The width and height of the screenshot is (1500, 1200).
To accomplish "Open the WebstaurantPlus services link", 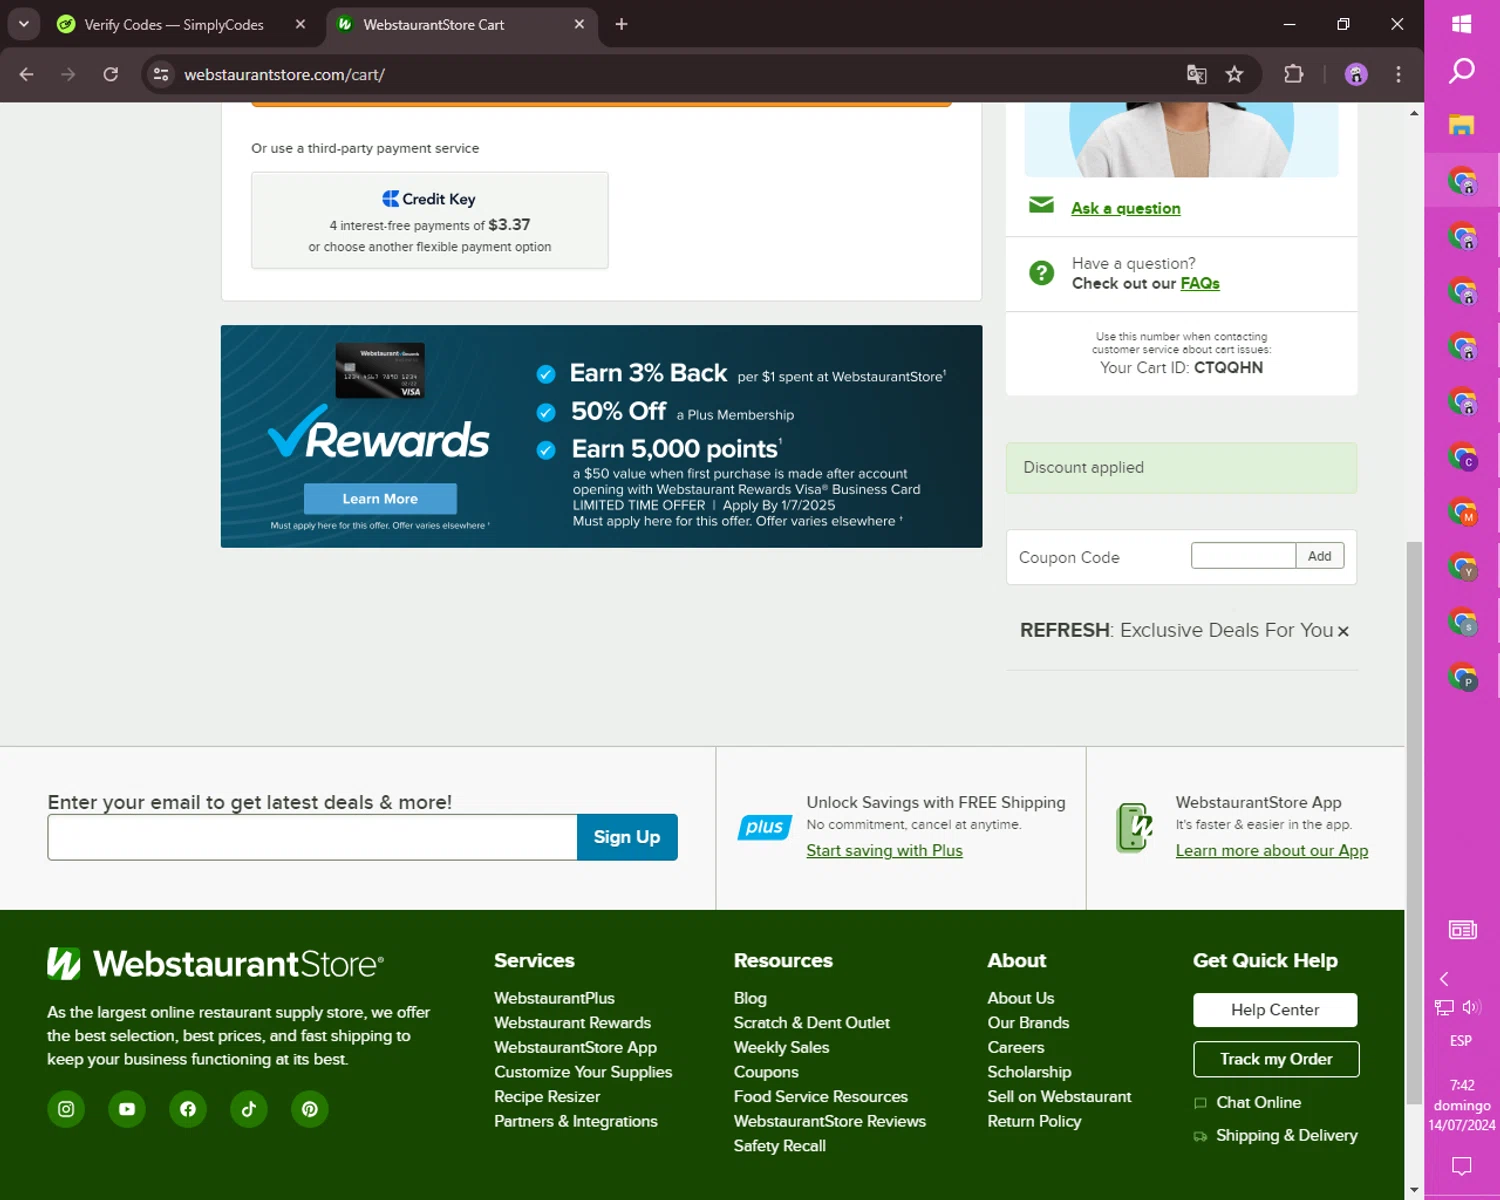I will 554,998.
